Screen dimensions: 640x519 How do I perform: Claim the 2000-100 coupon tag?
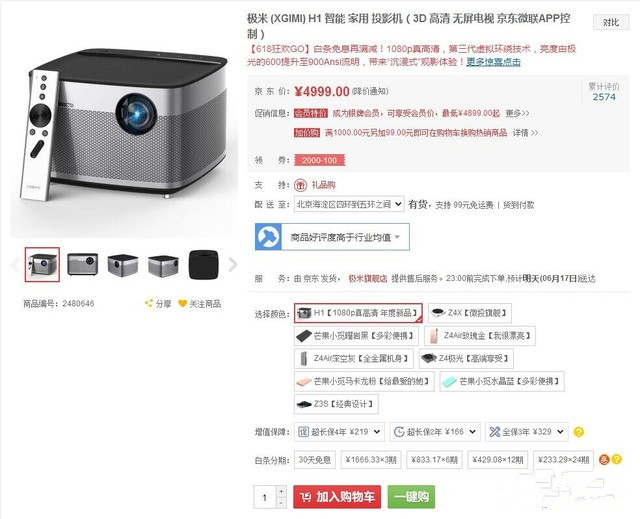point(320,160)
